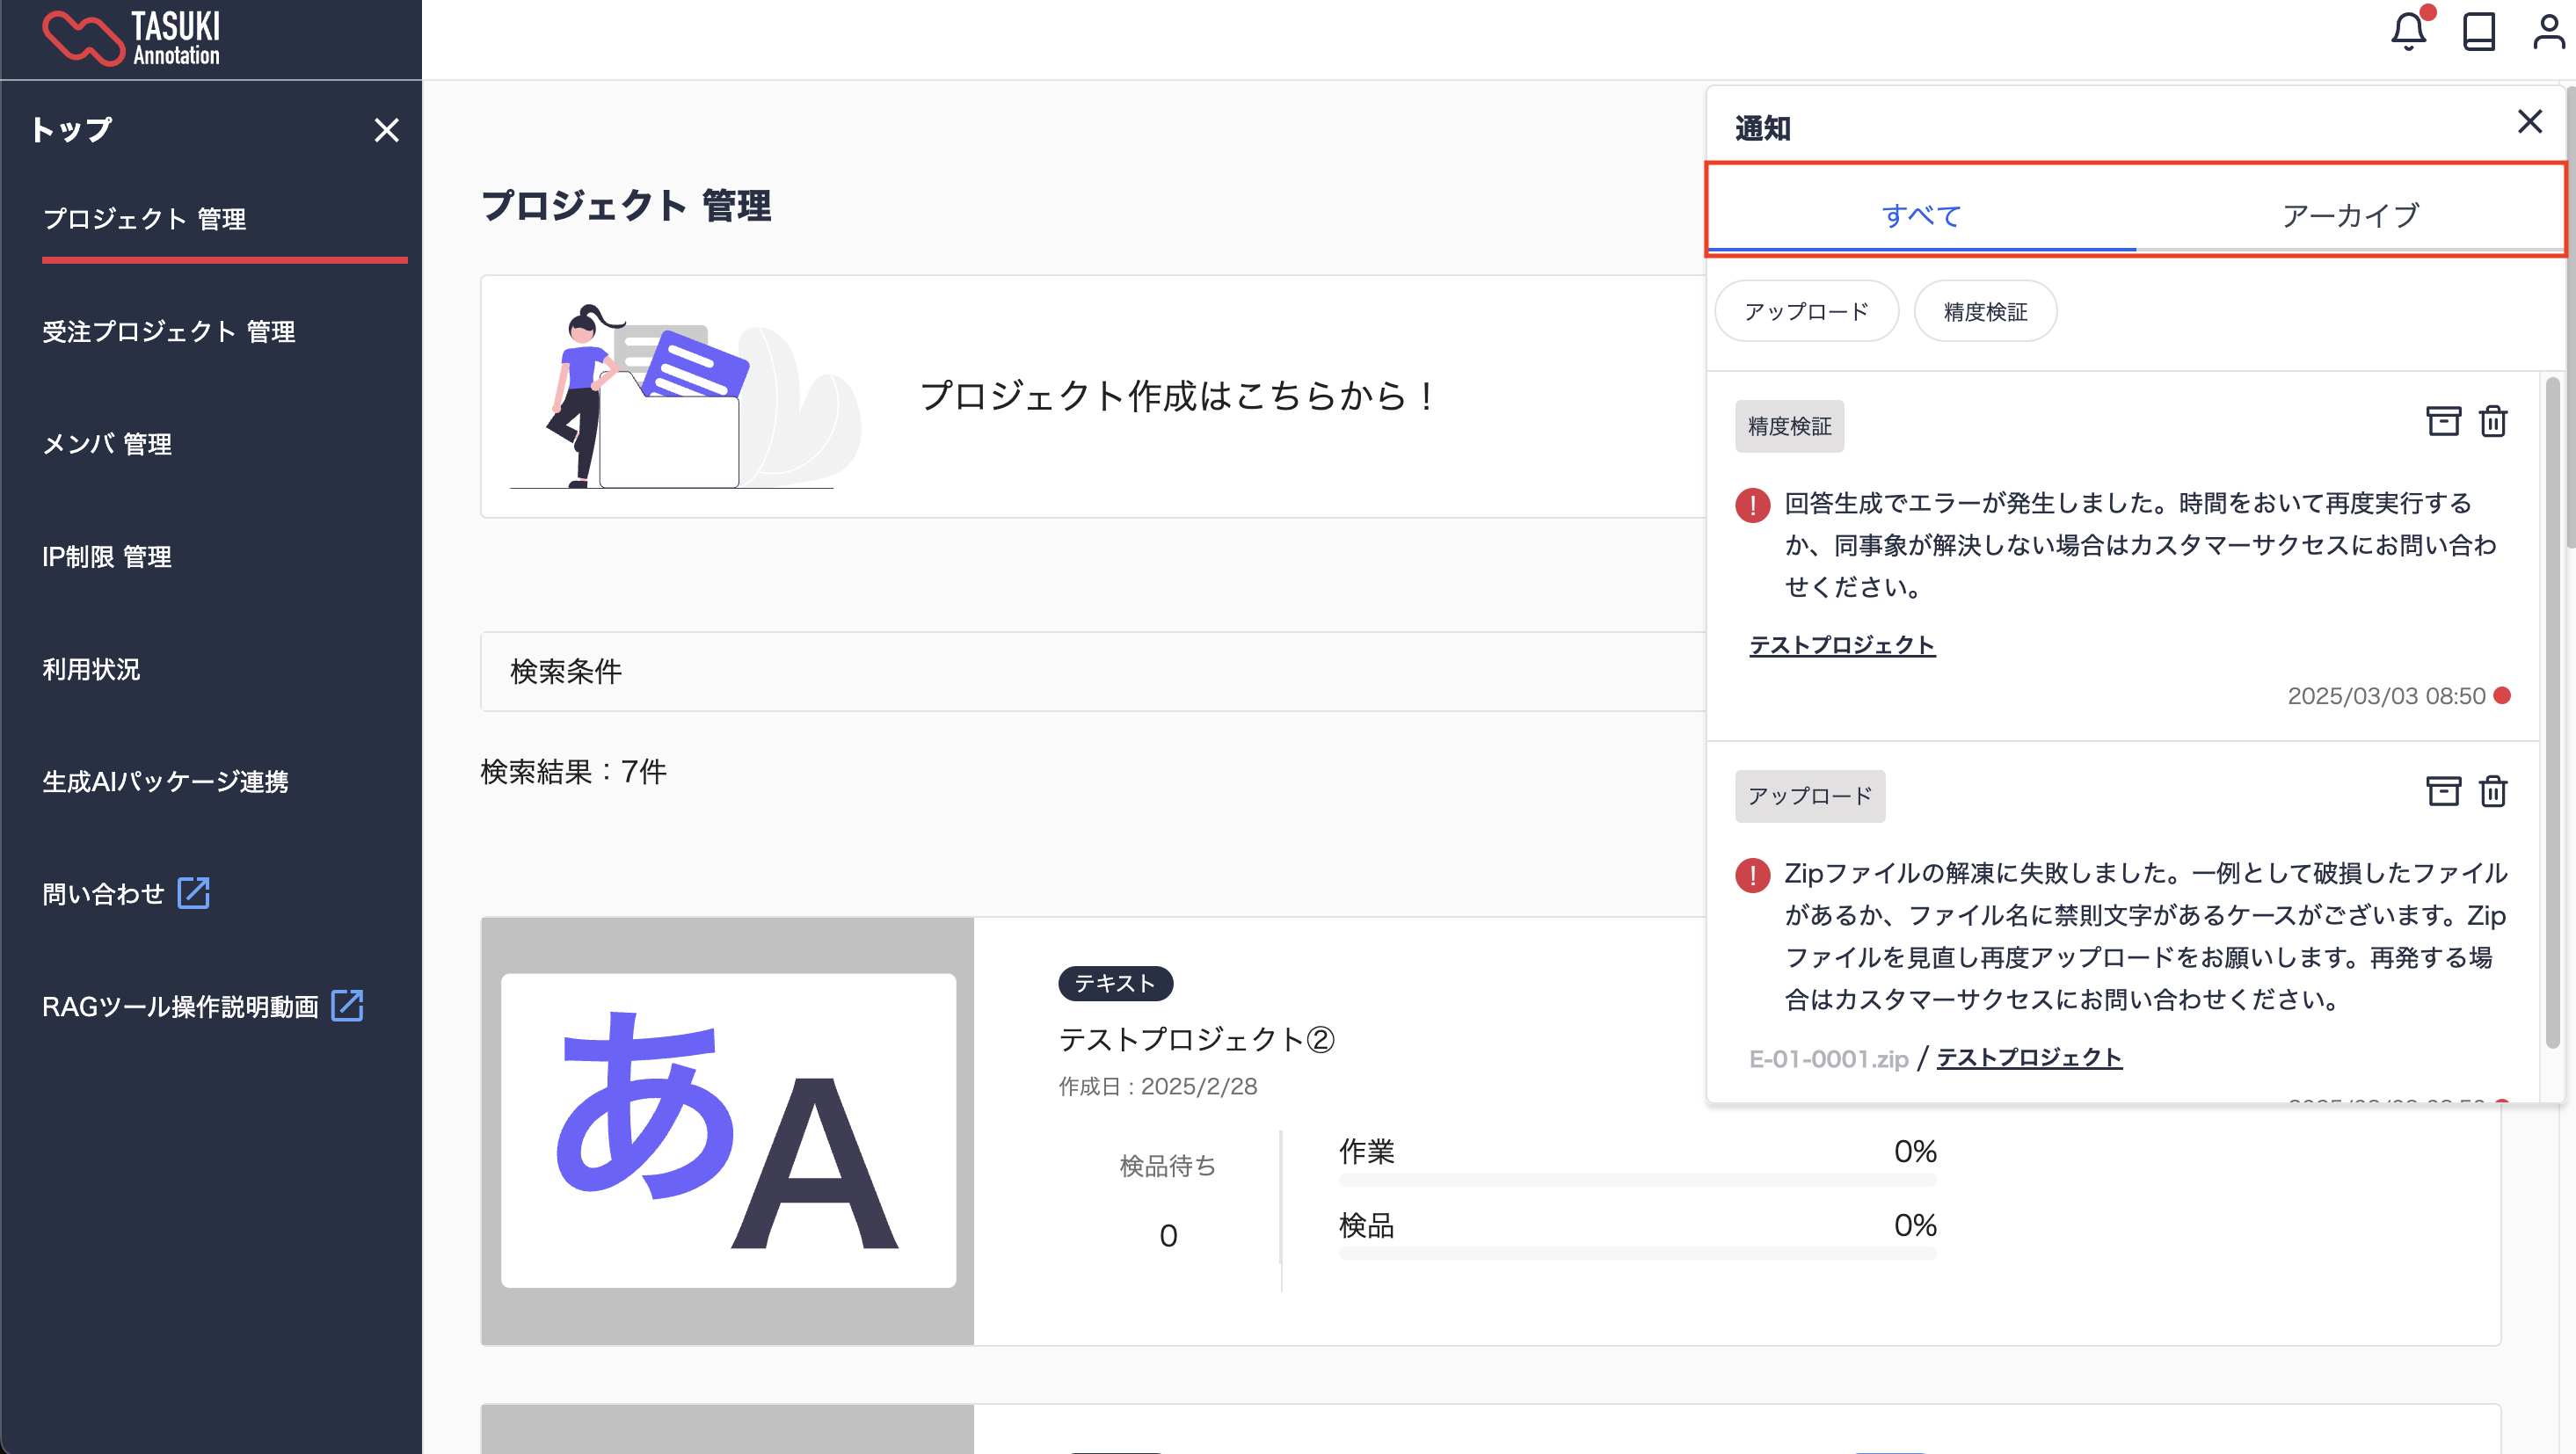Filter notifications by 精度検証 chip
2576x1454 pixels.
(1985, 311)
